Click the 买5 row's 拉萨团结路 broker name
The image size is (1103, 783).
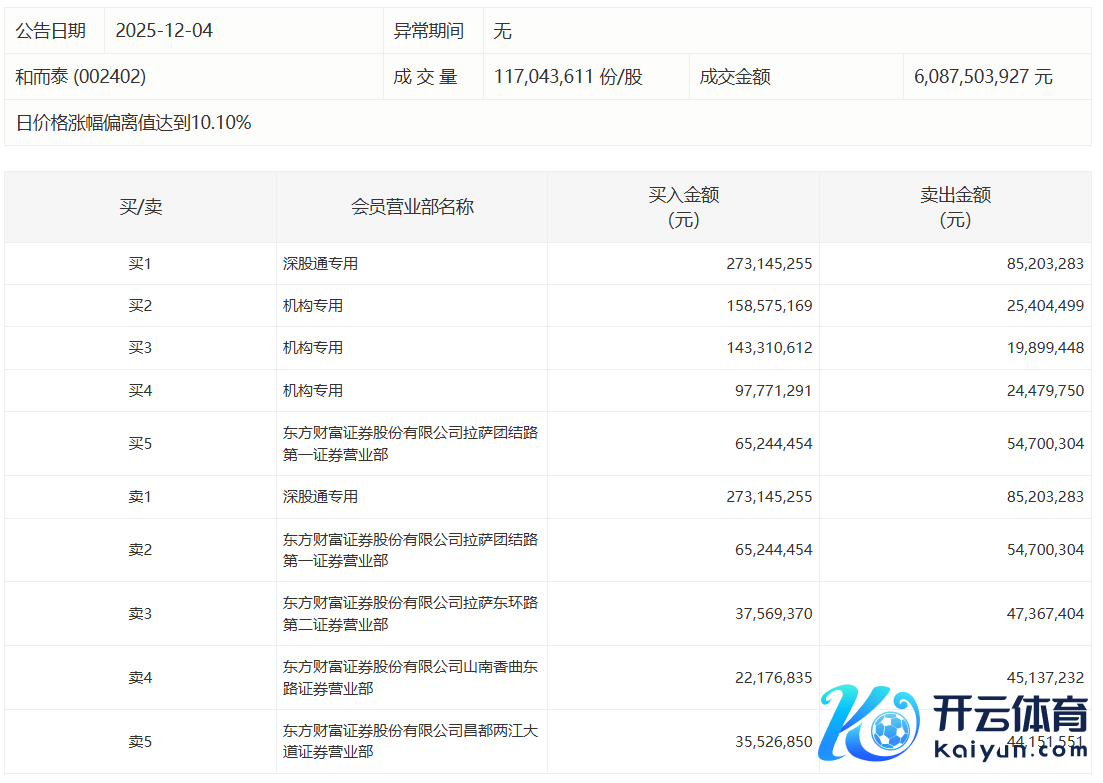tap(410, 443)
